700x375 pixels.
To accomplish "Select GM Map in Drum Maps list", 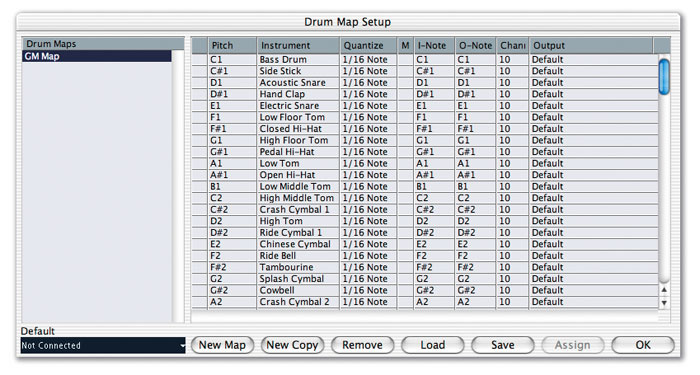I will tap(97, 56).
